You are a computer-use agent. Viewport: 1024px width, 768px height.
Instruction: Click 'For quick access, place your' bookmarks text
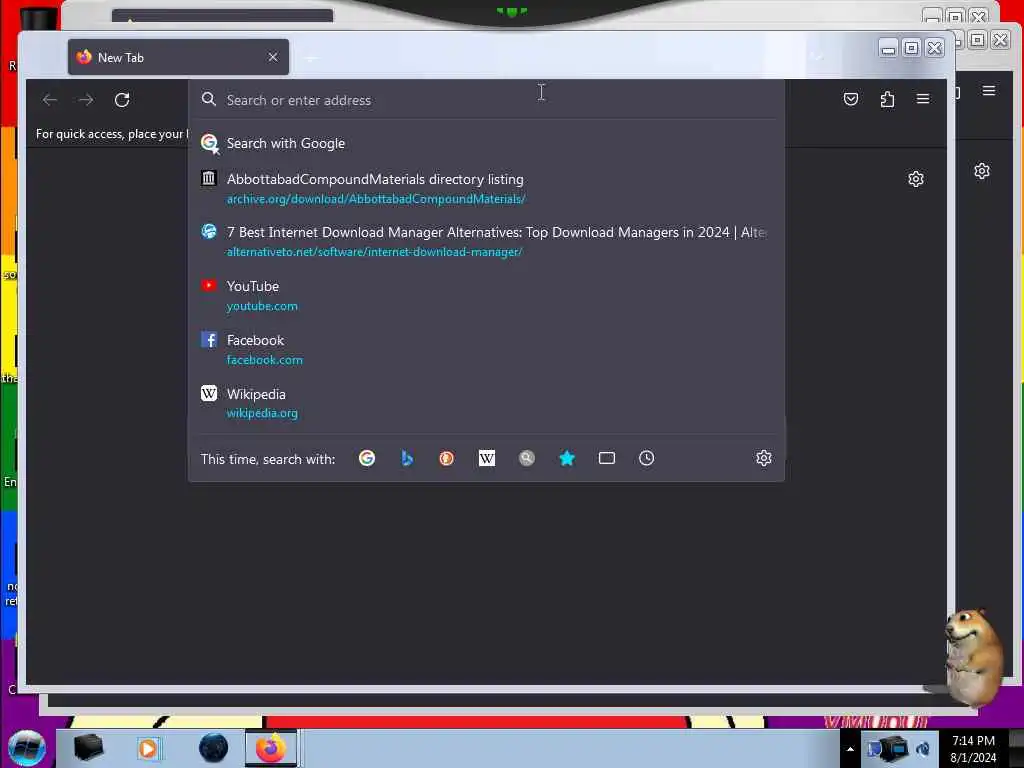click(110, 134)
